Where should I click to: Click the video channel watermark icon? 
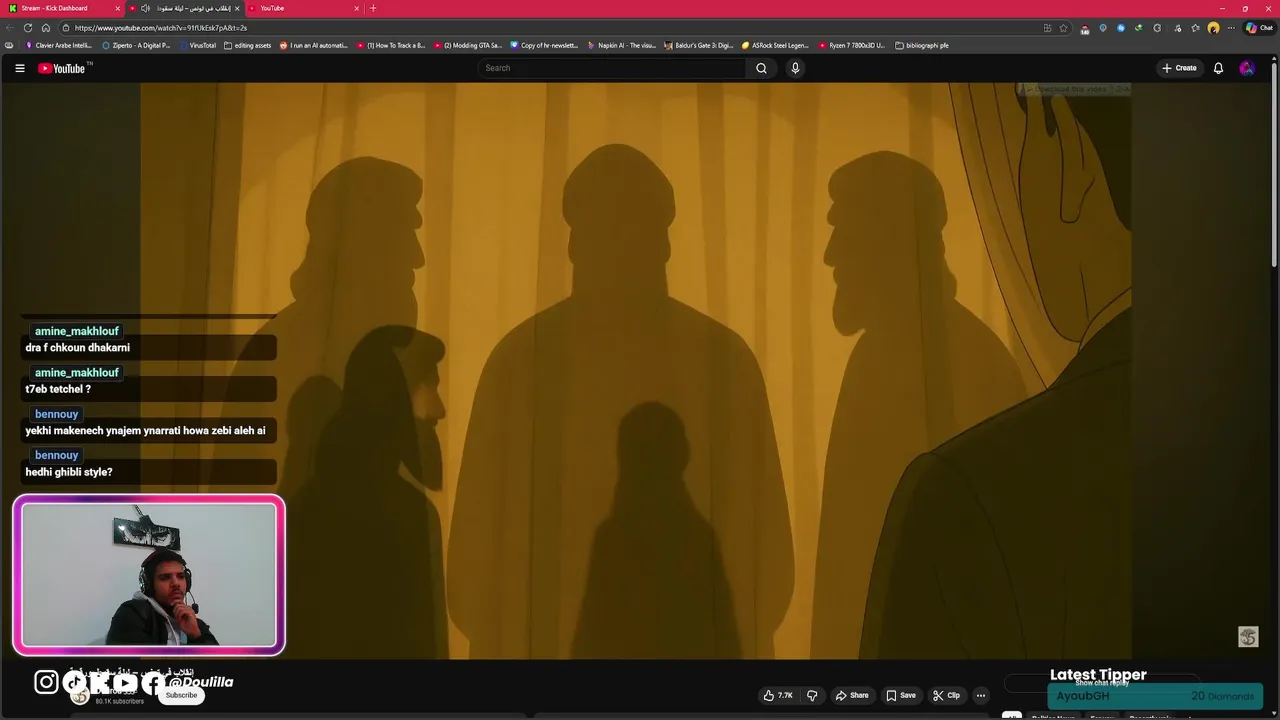pos(1248,637)
